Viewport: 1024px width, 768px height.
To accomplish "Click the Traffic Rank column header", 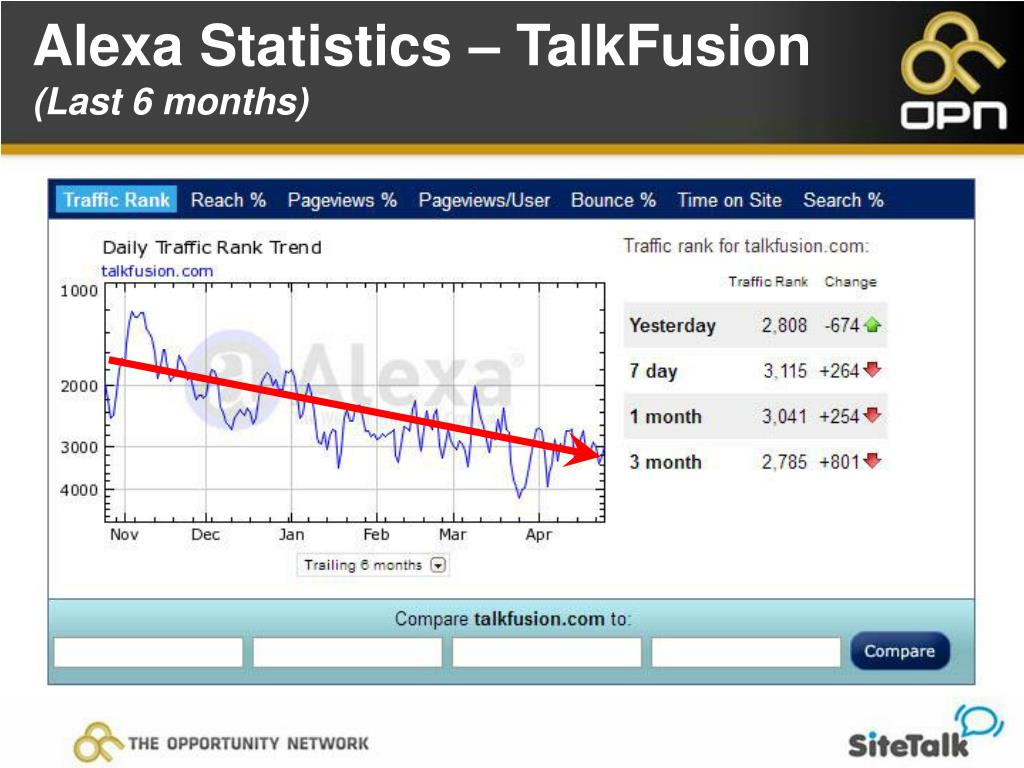I will 768,281.
